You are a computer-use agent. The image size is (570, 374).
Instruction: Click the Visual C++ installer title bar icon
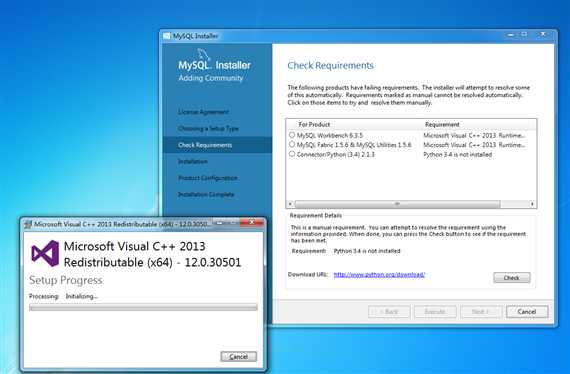(x=28, y=224)
